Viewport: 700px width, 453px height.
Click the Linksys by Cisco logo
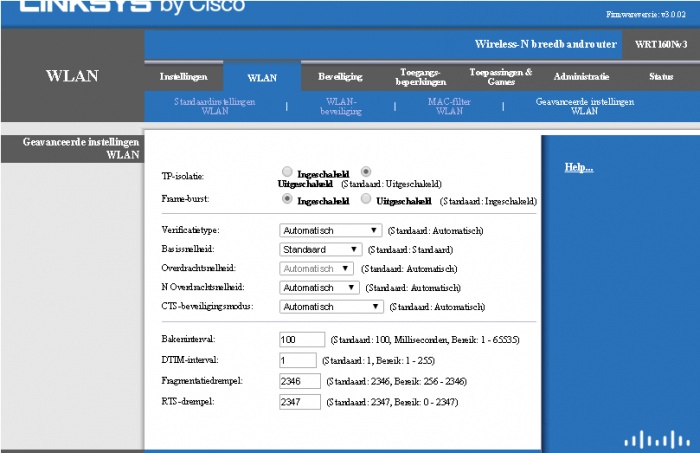(132, 6)
